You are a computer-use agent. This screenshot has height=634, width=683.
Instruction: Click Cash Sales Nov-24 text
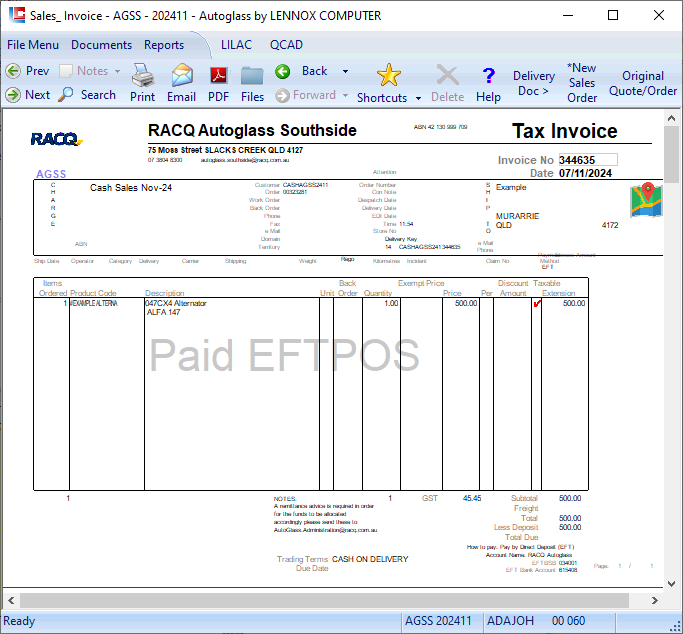coord(131,188)
